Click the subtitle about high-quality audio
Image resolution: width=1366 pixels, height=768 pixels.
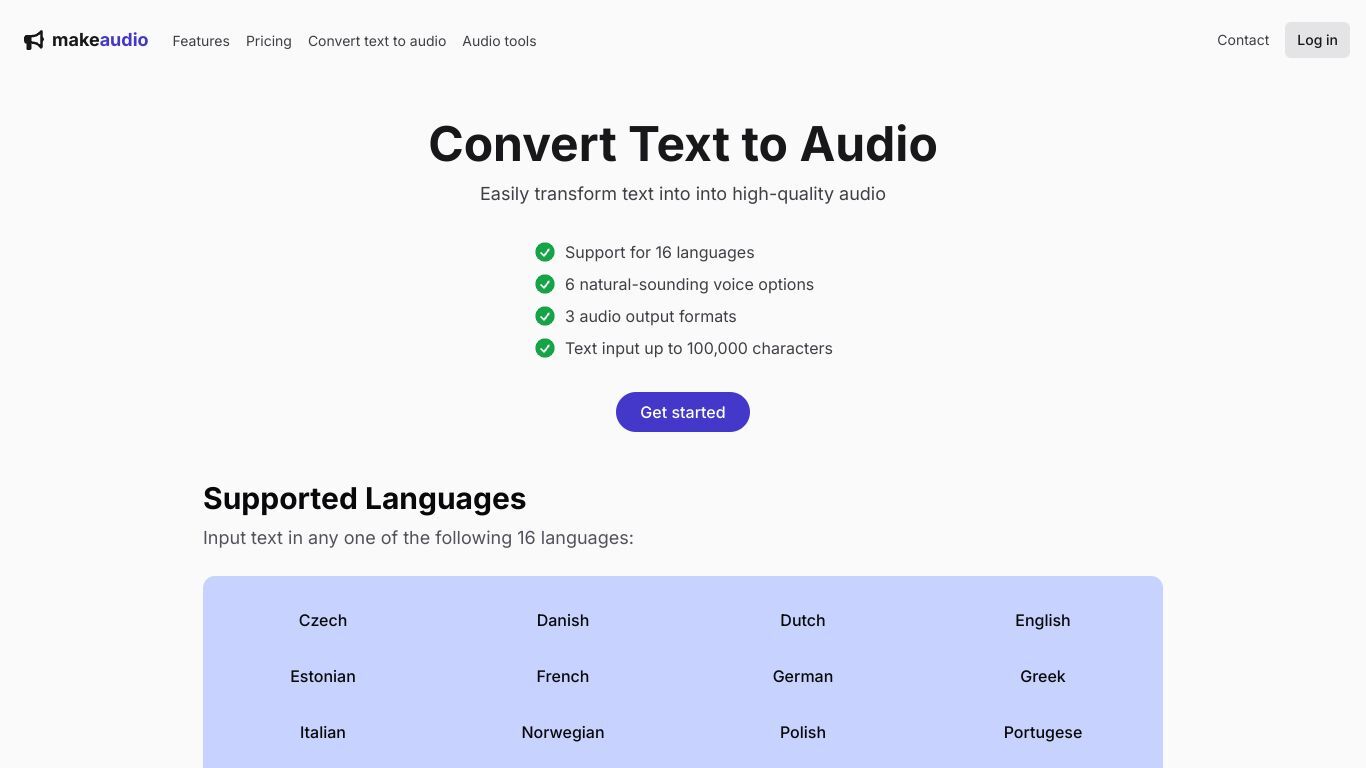683,194
